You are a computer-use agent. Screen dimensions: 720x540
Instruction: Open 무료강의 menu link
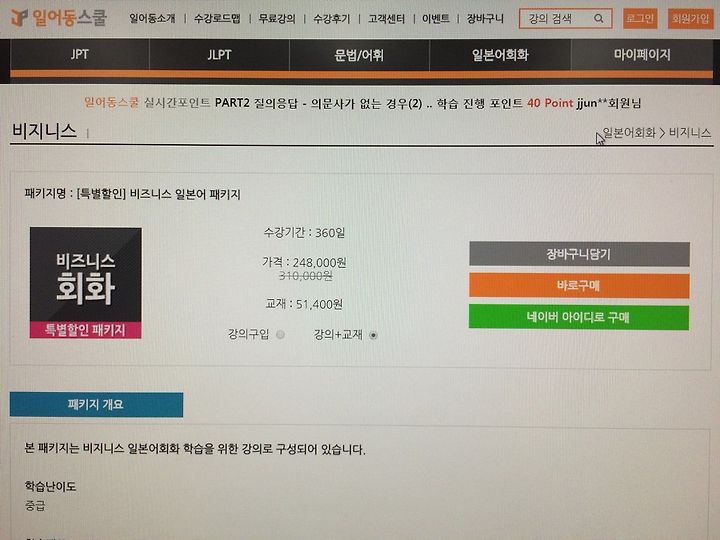tap(277, 19)
